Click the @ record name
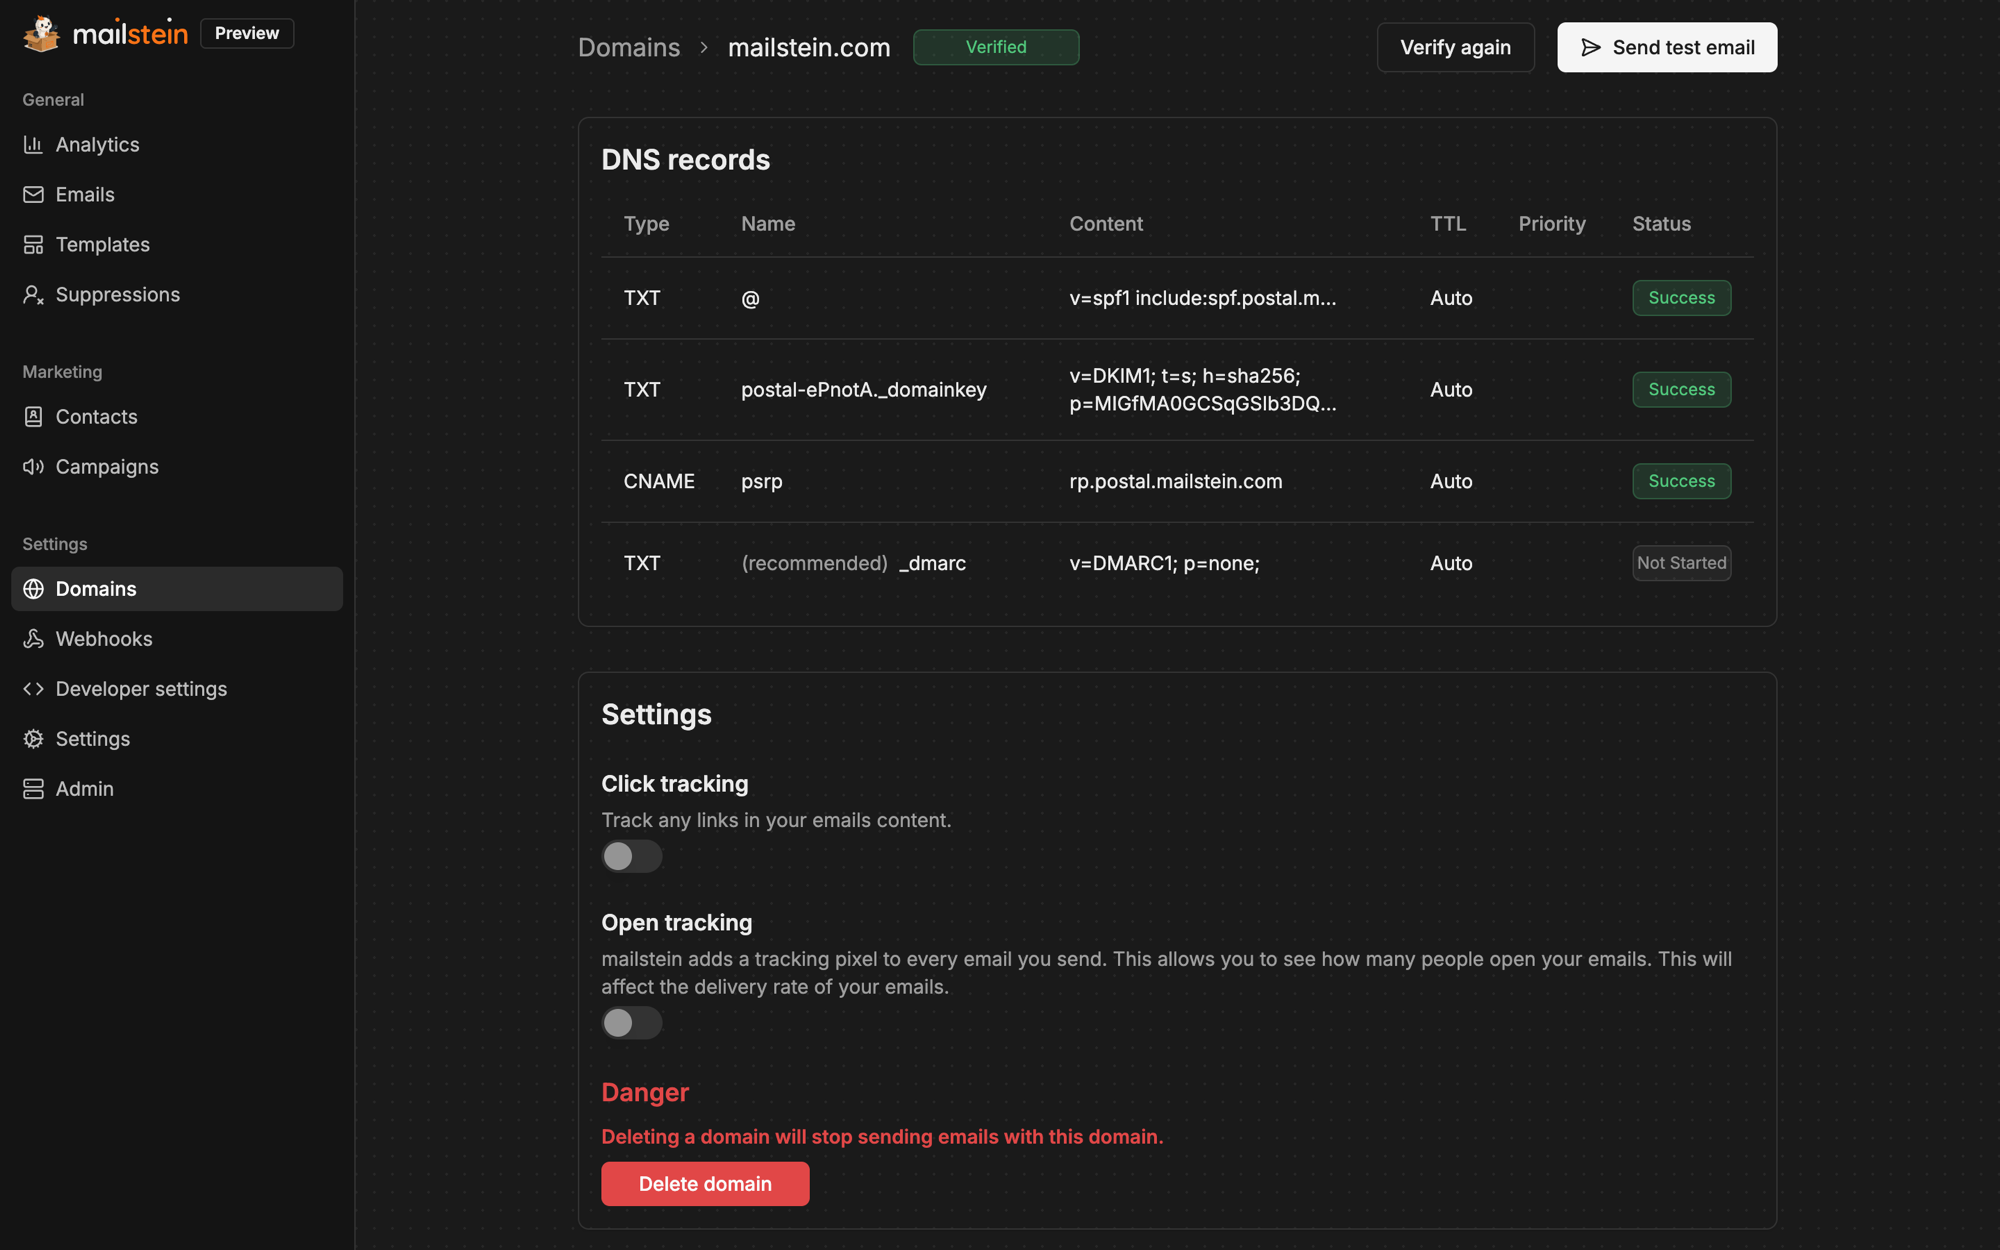This screenshot has height=1250, width=2000. click(x=751, y=298)
